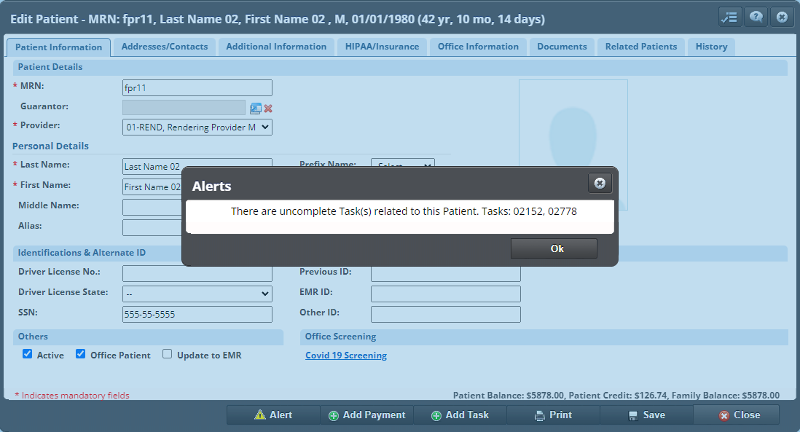Click Add Task in the bottom toolbar
800x432 pixels.
(459, 415)
